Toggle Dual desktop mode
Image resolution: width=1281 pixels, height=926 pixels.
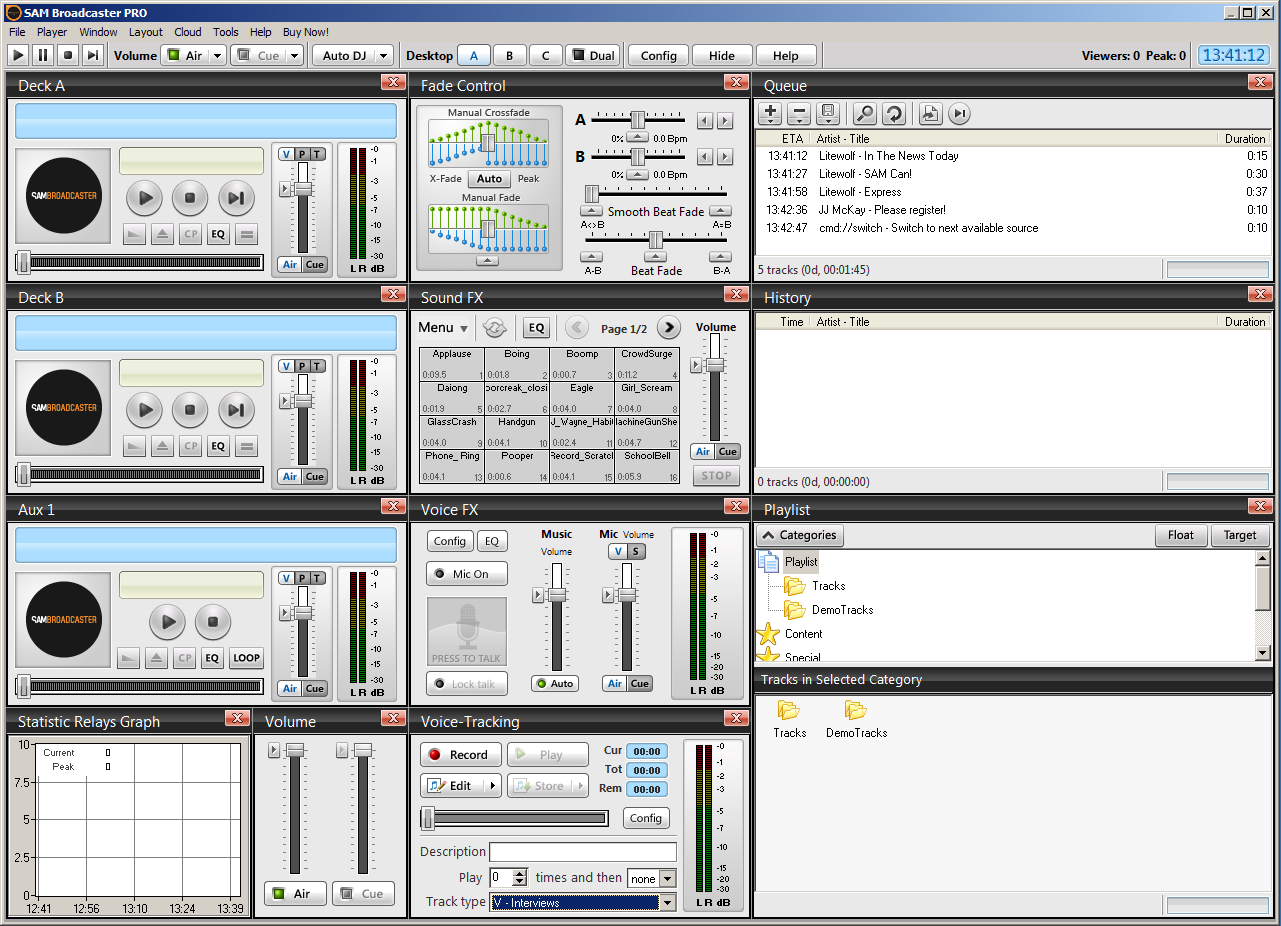pyautogui.click(x=592, y=56)
